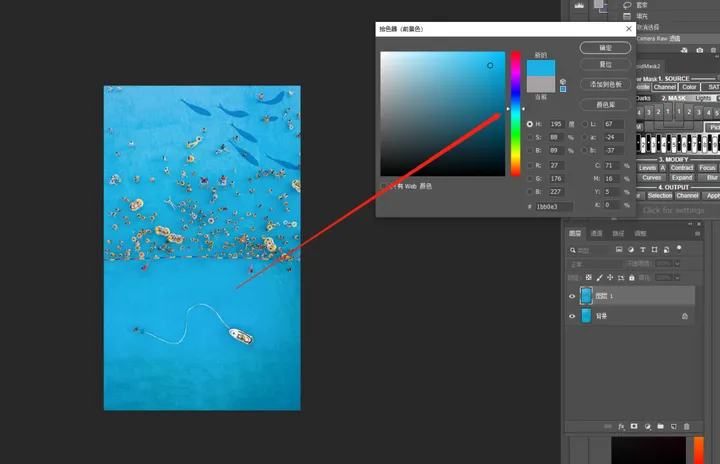Select the H hue radio button

pos(530,124)
